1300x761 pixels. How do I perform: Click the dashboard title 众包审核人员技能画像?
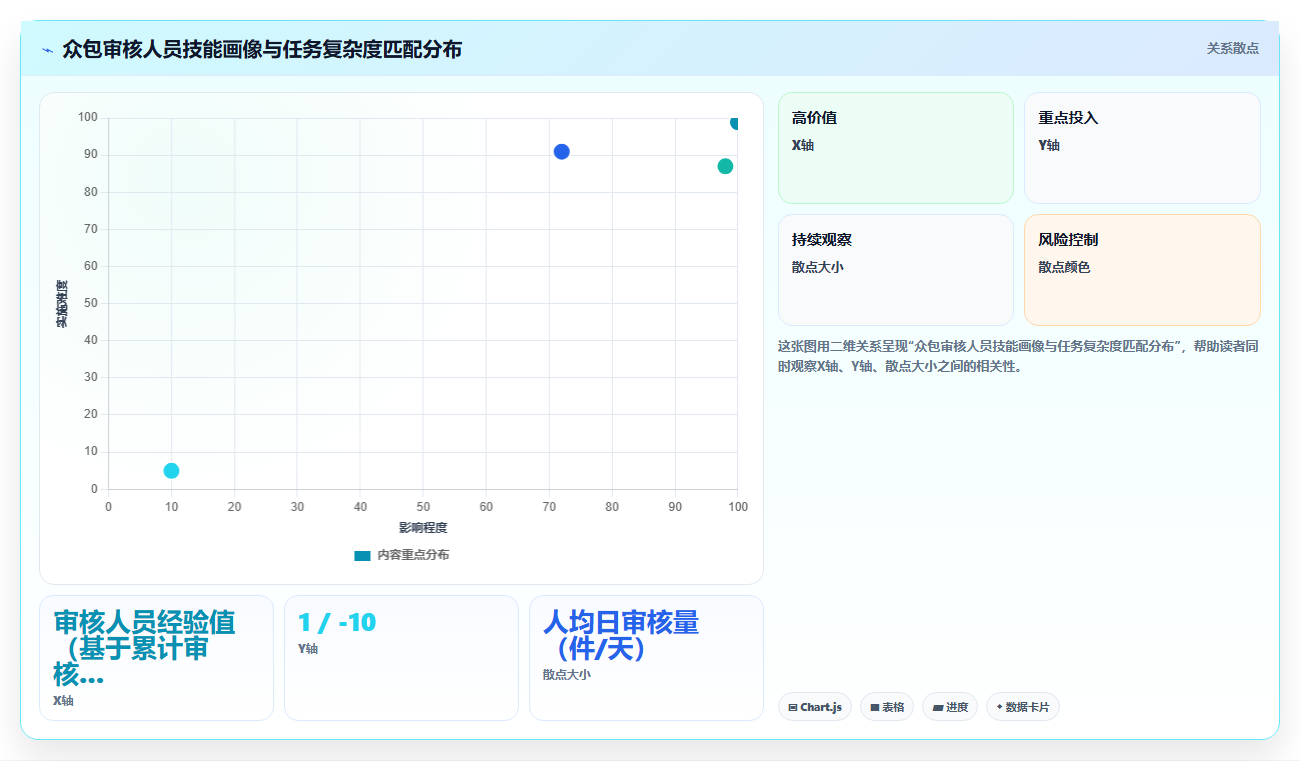[x=262, y=49]
